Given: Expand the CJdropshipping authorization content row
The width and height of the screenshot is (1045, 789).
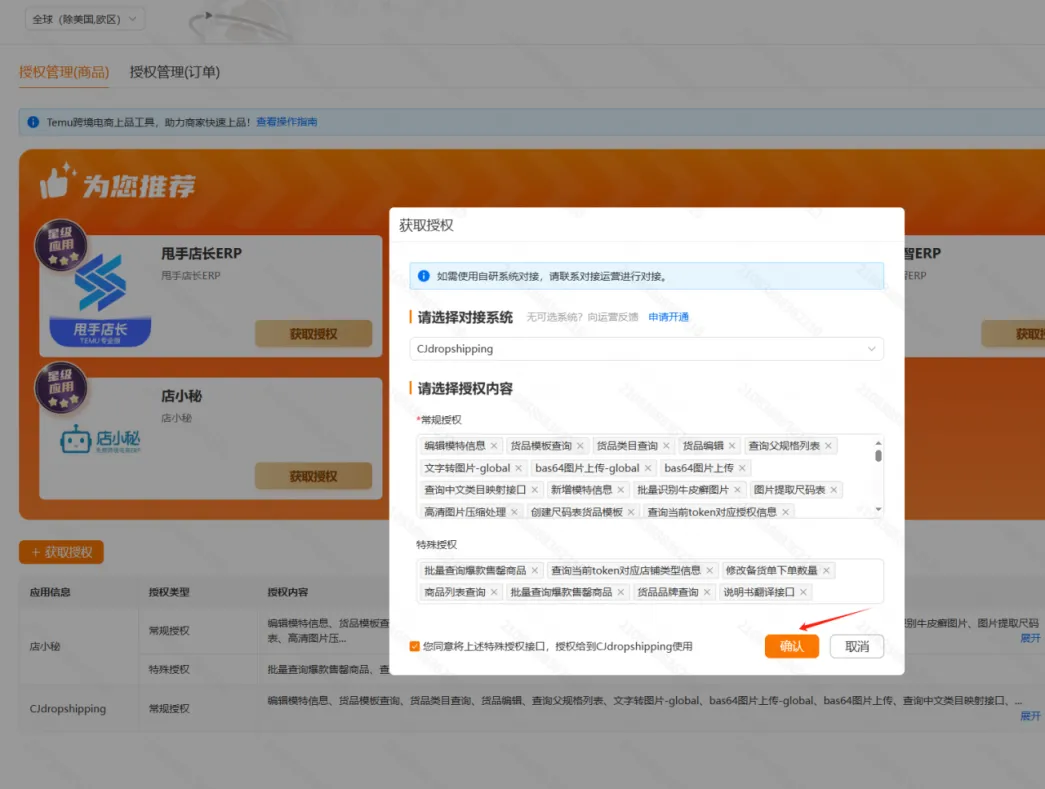Looking at the screenshot, I should coord(1030,716).
